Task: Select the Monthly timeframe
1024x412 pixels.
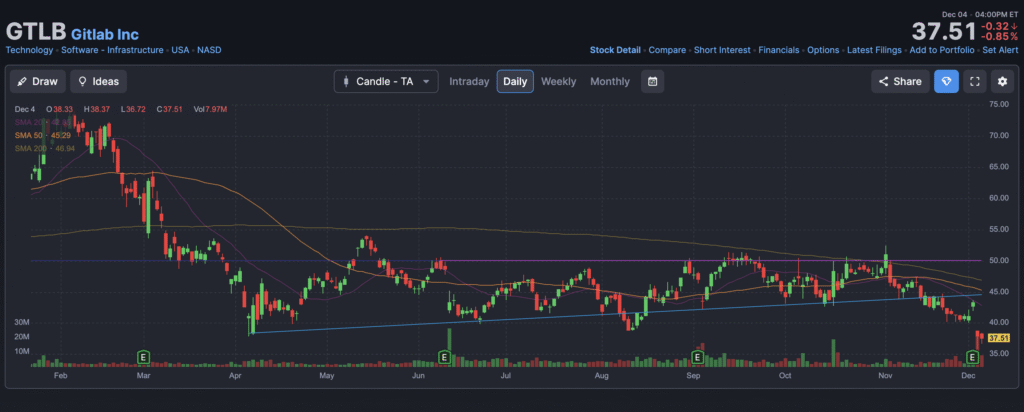Action: 610,81
